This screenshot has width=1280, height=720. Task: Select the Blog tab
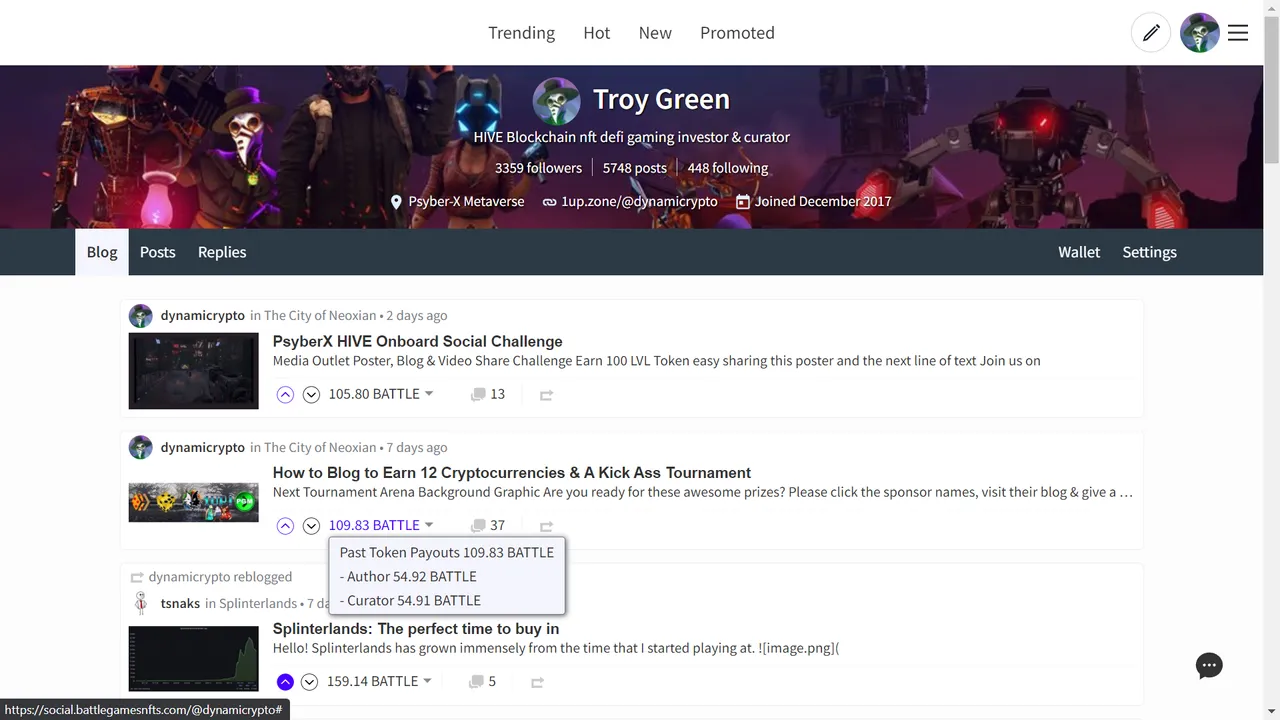[102, 252]
